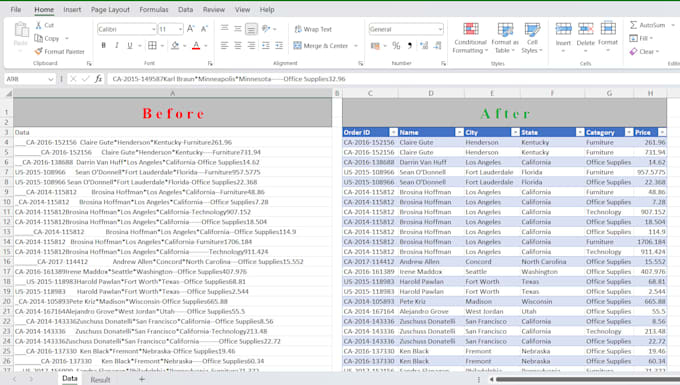680x385 pixels.
Task: Align text left
Action: 224,45
